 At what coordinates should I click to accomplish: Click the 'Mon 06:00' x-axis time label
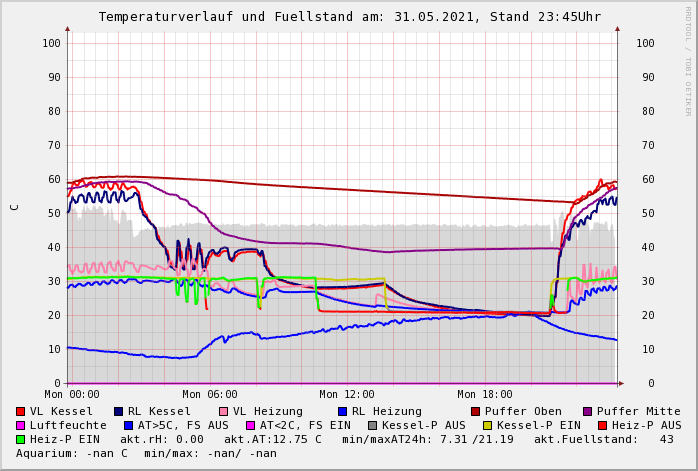pos(210,394)
